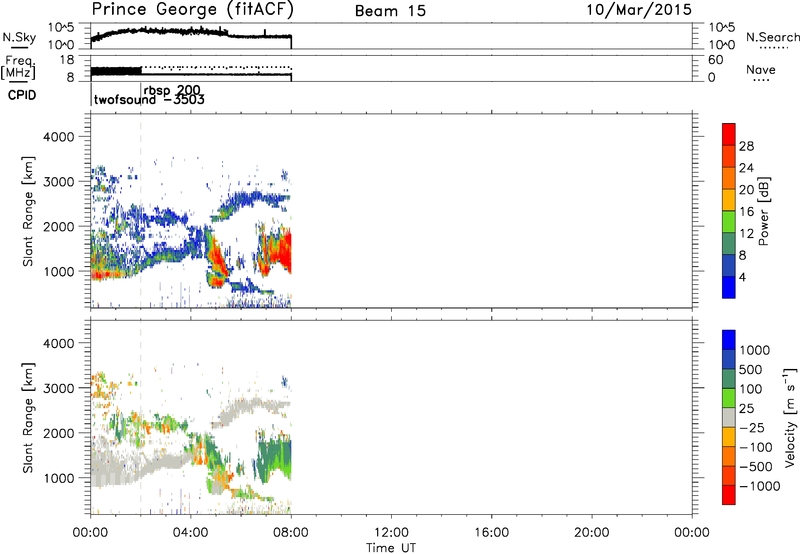Click the 'CPID' label
The image size is (800, 554).
pyautogui.click(x=22, y=95)
